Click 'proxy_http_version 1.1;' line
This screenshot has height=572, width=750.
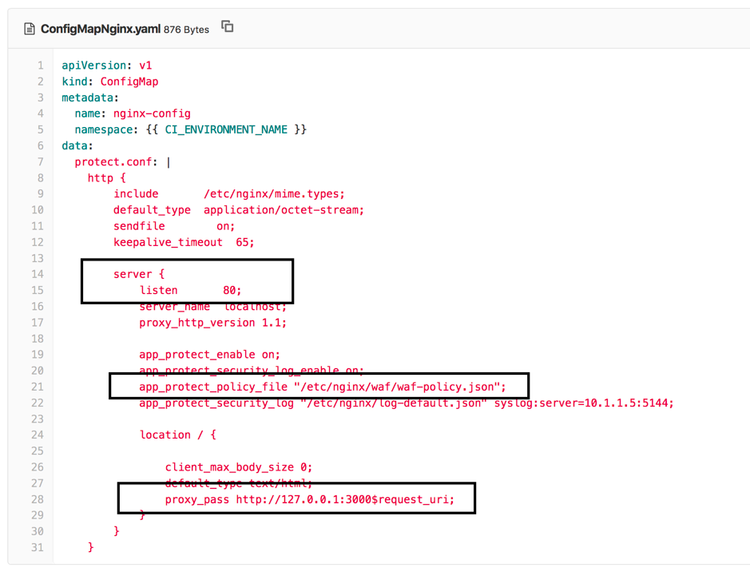point(213,323)
